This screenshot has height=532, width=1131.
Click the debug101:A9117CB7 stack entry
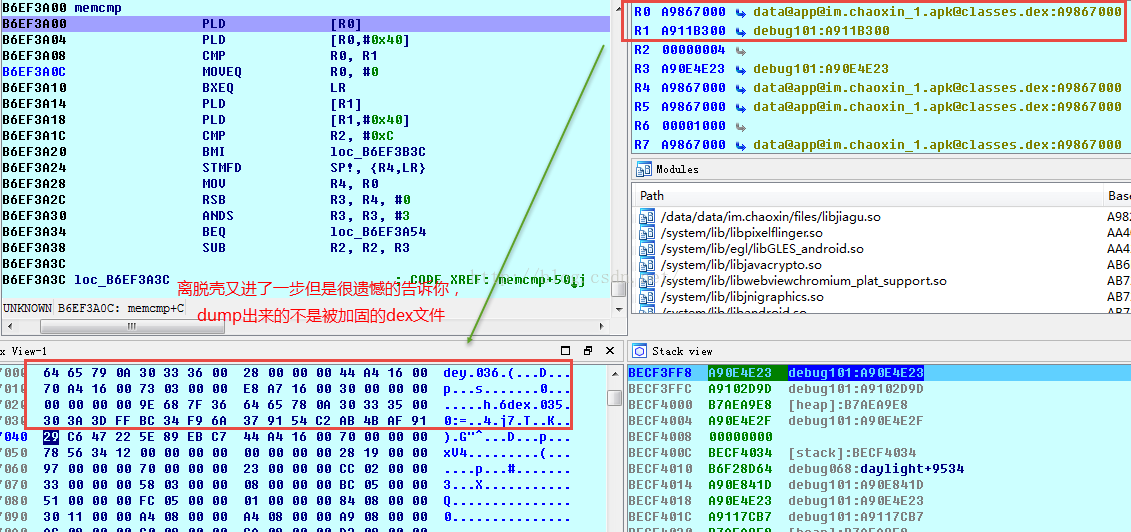tap(855, 516)
